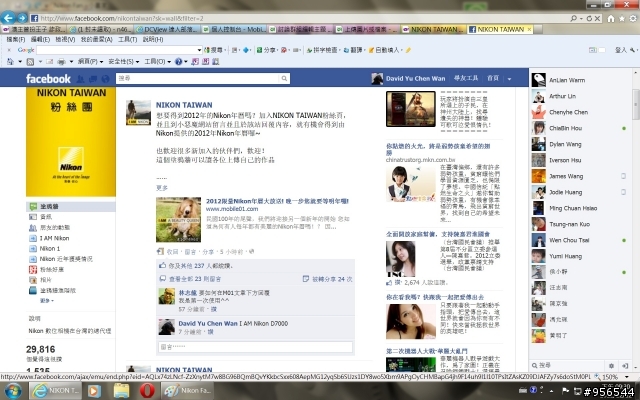This screenshot has width=640, height=400.
Task: Open help icon in command bar
Action: click(178, 62)
